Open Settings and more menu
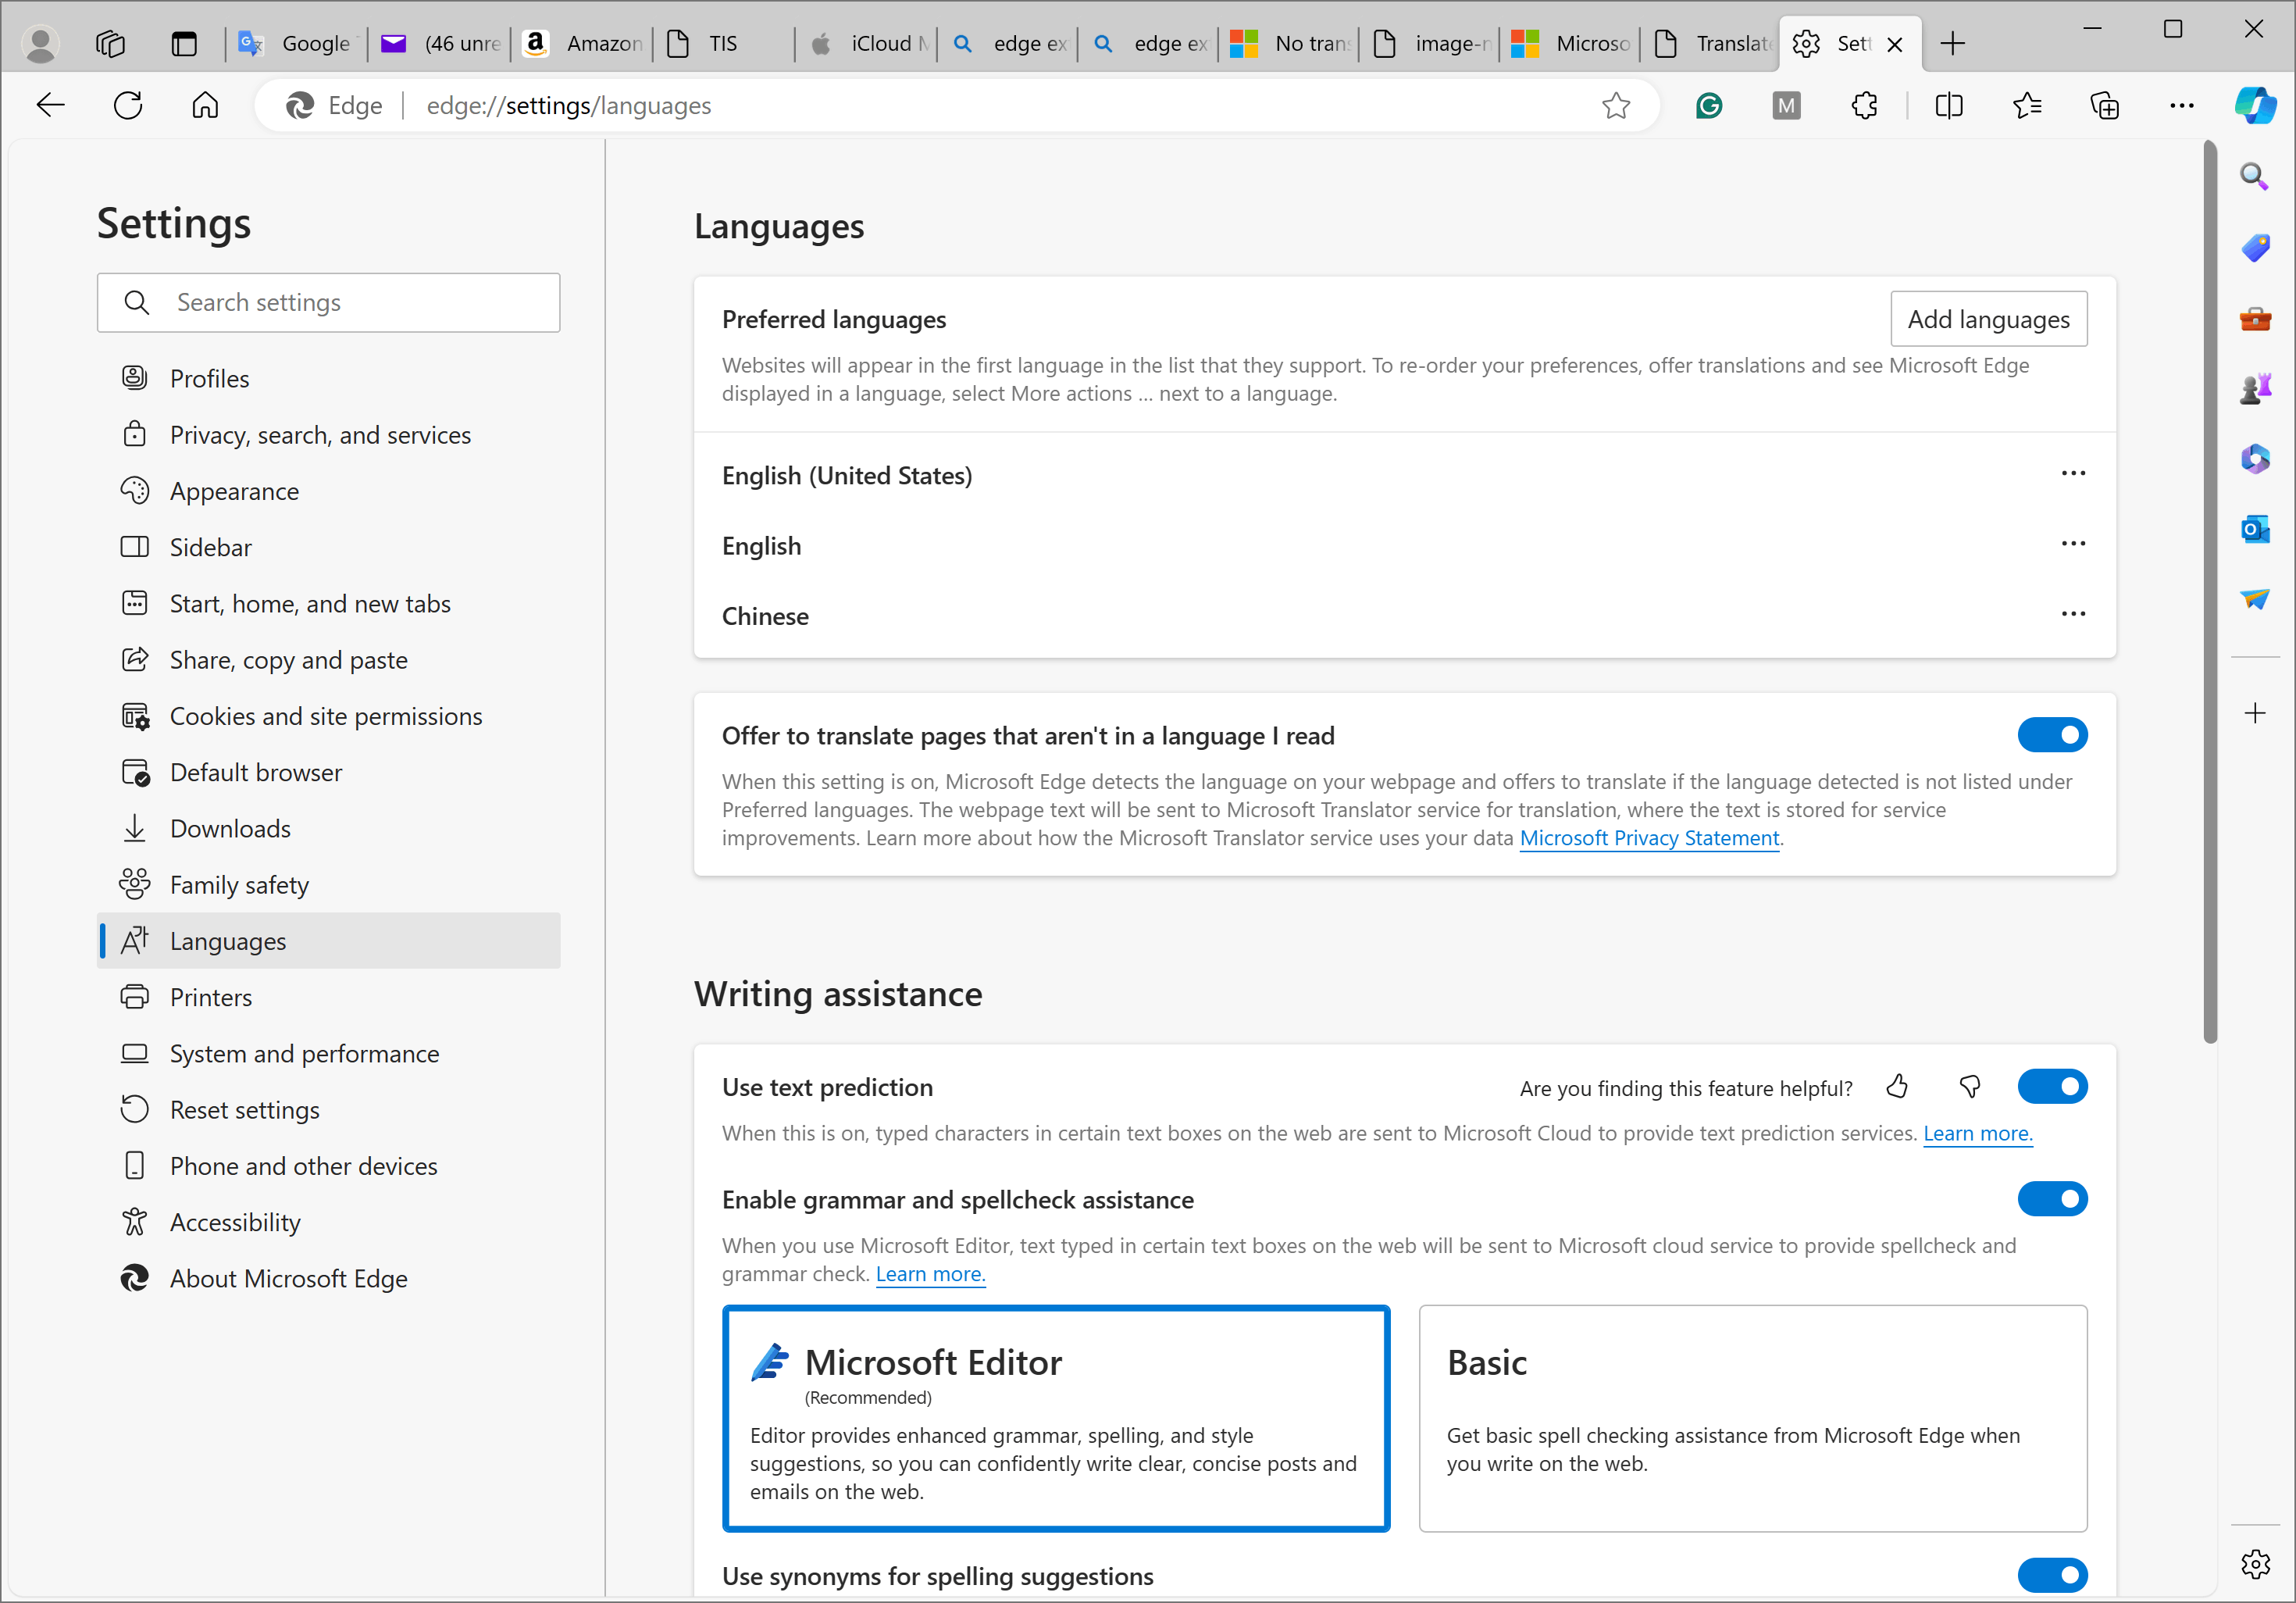Image resolution: width=2296 pixels, height=1603 pixels. pos(2181,105)
